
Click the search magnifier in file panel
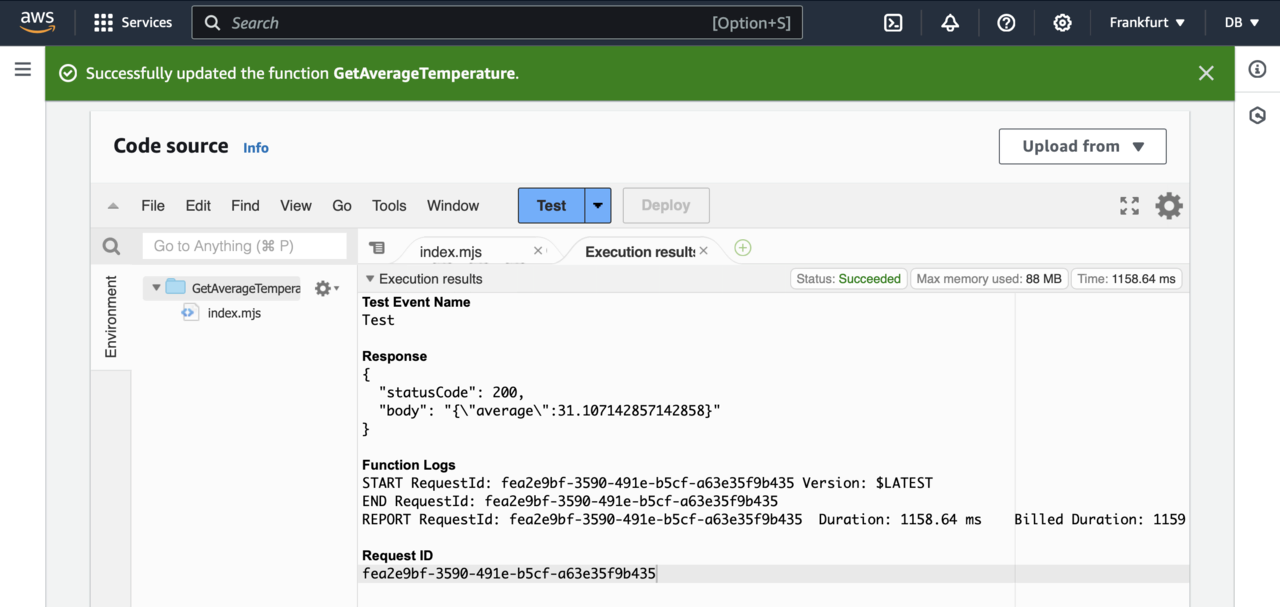click(x=111, y=246)
